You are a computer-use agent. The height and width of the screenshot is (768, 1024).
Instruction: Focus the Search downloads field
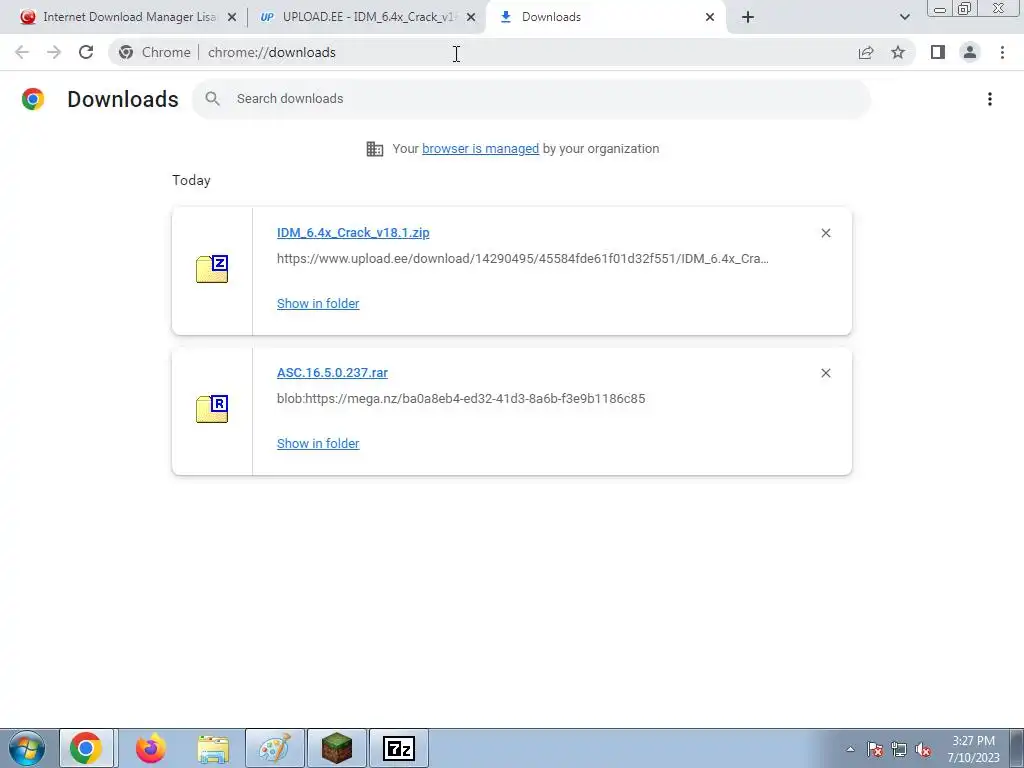532,99
